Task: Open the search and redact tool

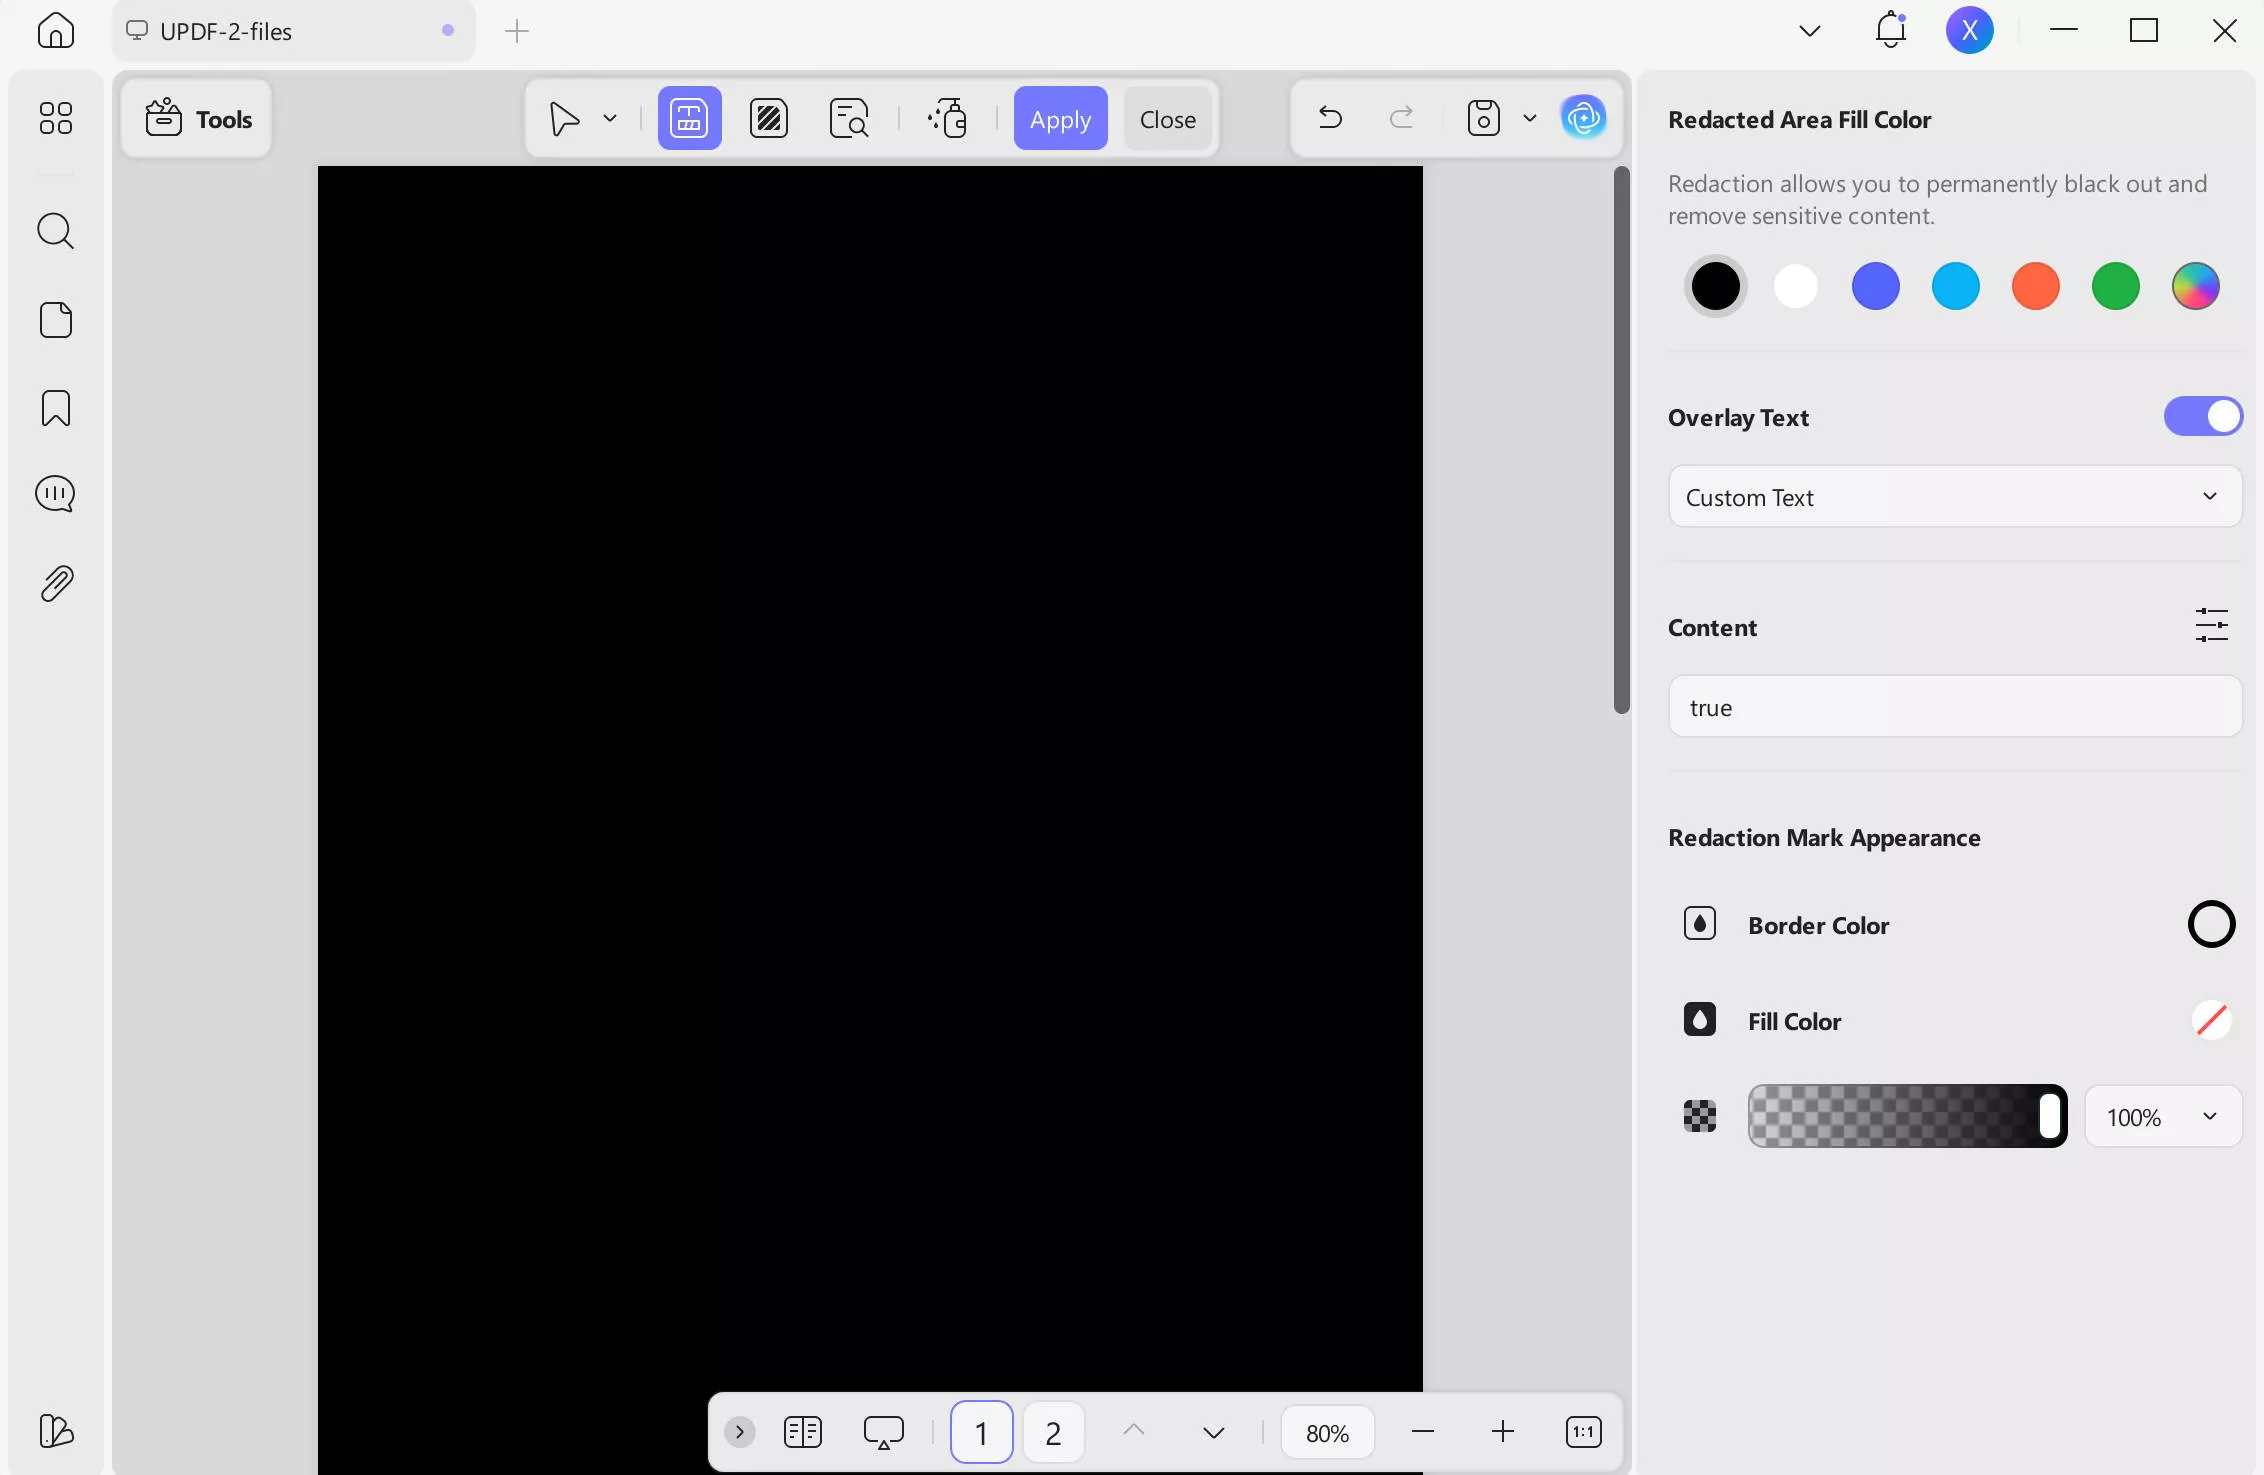Action: point(848,119)
